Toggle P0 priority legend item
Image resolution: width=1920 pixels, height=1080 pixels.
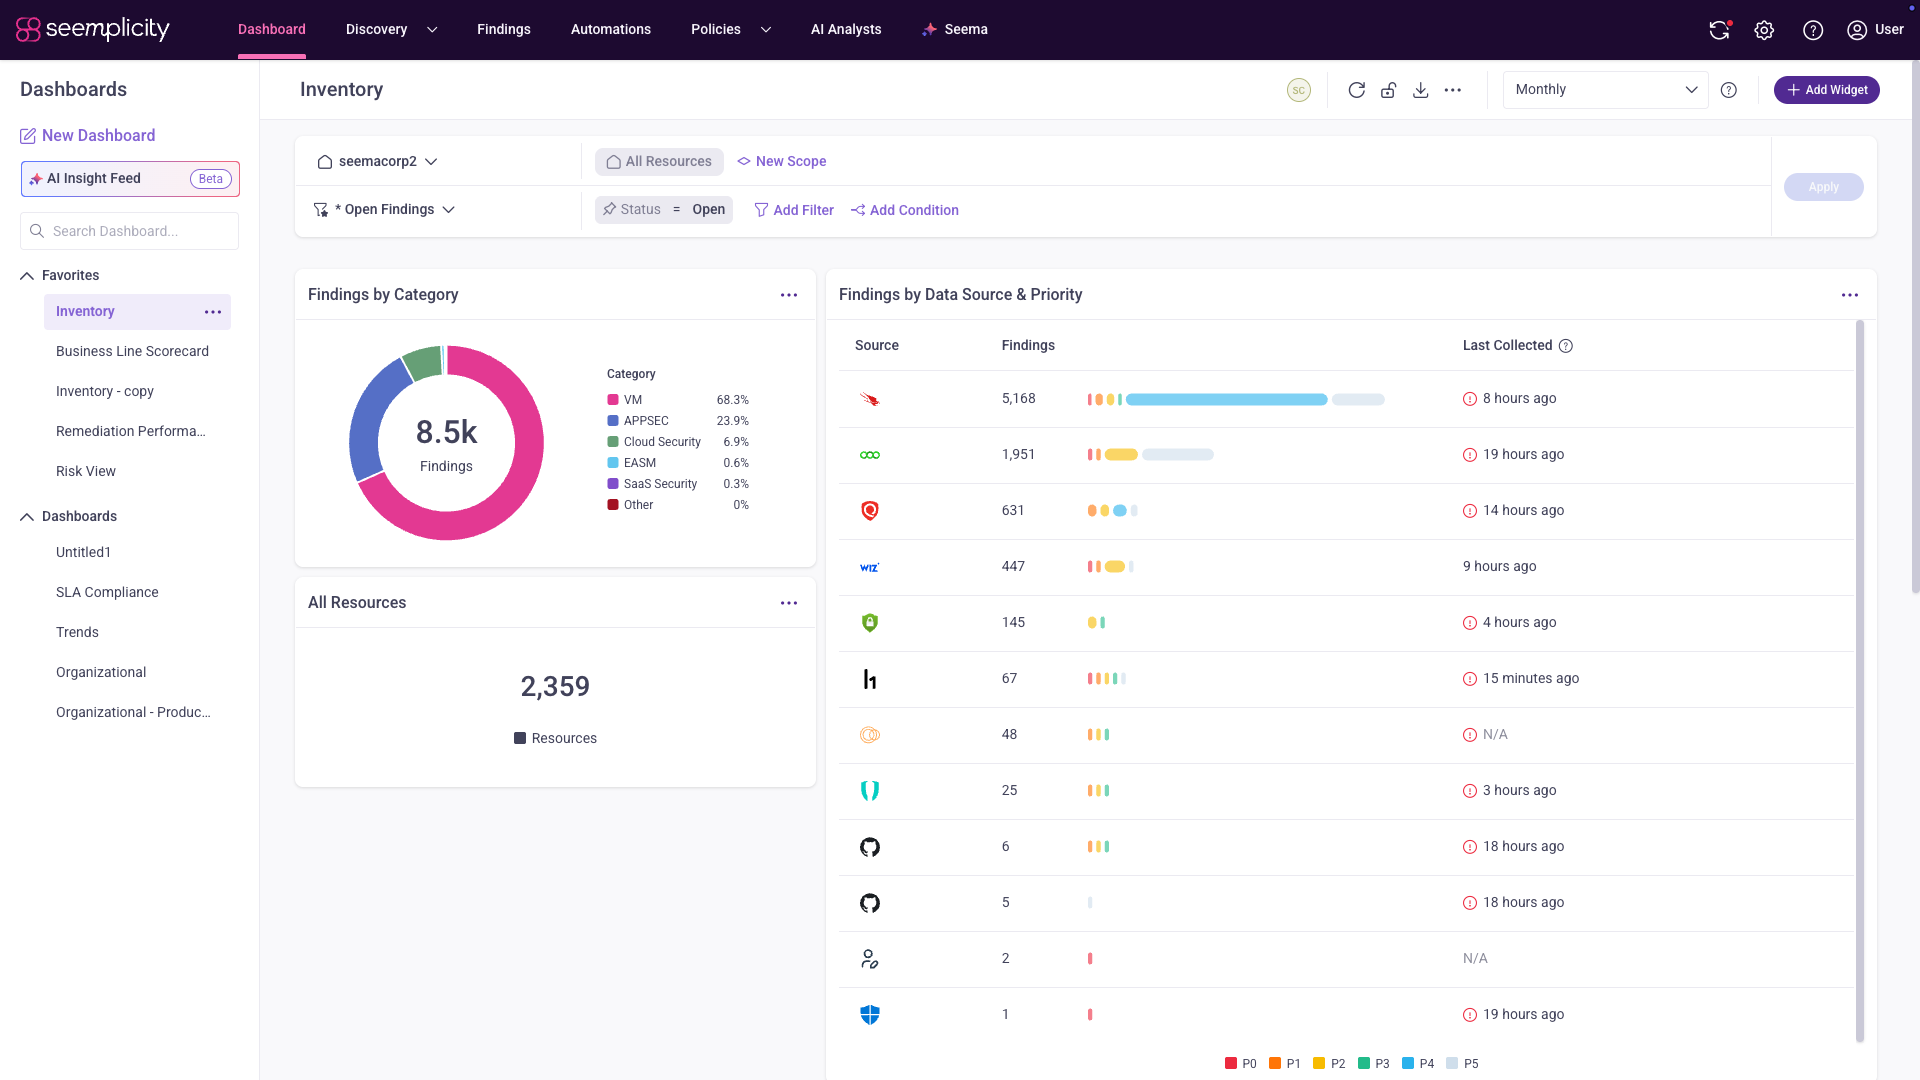pos(1241,1063)
